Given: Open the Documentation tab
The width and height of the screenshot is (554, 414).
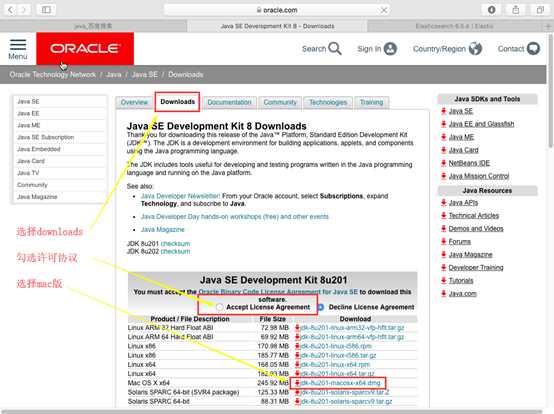Looking at the screenshot, I should (229, 102).
